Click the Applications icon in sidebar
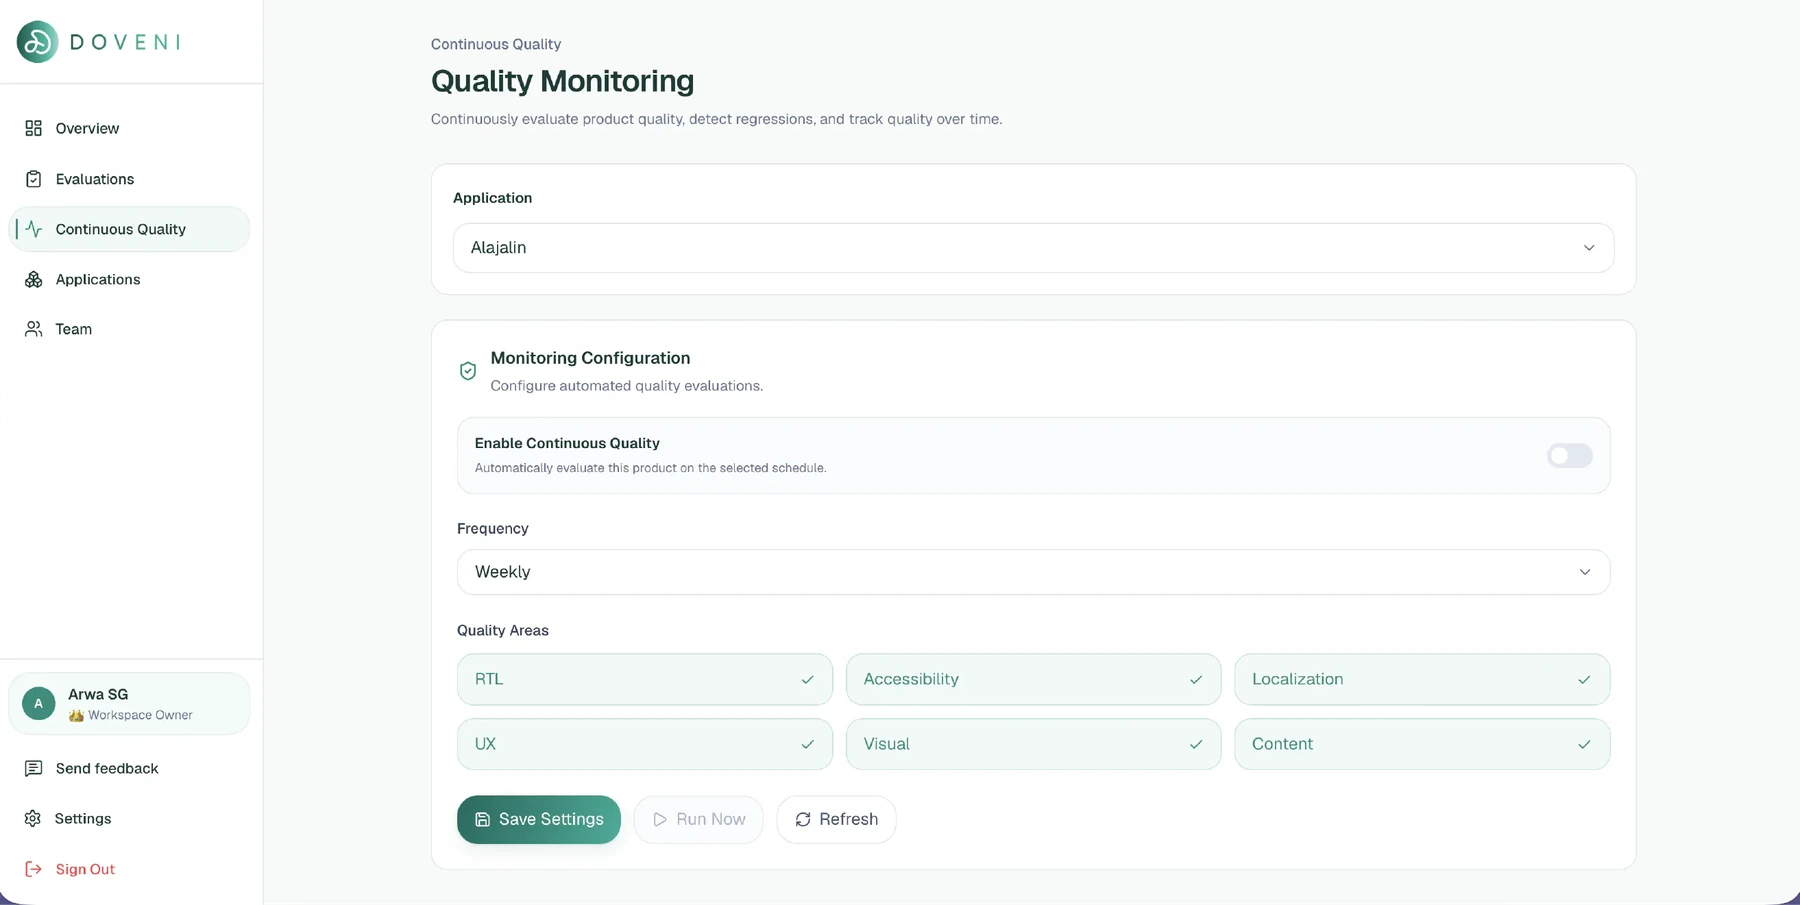 pos(33,279)
